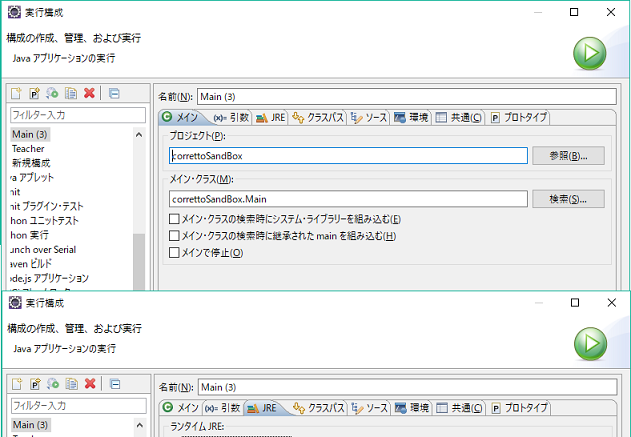Image resolution: width=631 pixels, height=437 pixels.
Task: Click the 名前 field in lower window
Action: tap(407, 387)
